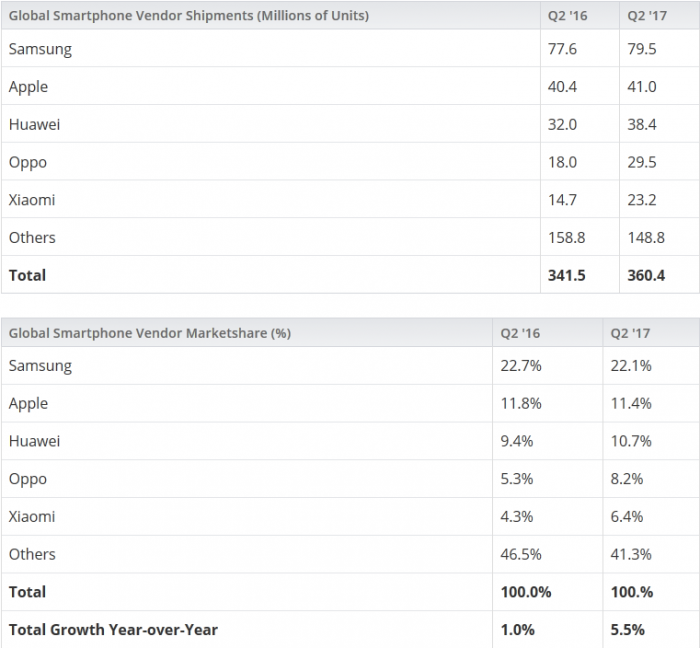
Task: Click Xiaomi's 6.4% marketshare cell
Action: pyautogui.click(x=628, y=516)
